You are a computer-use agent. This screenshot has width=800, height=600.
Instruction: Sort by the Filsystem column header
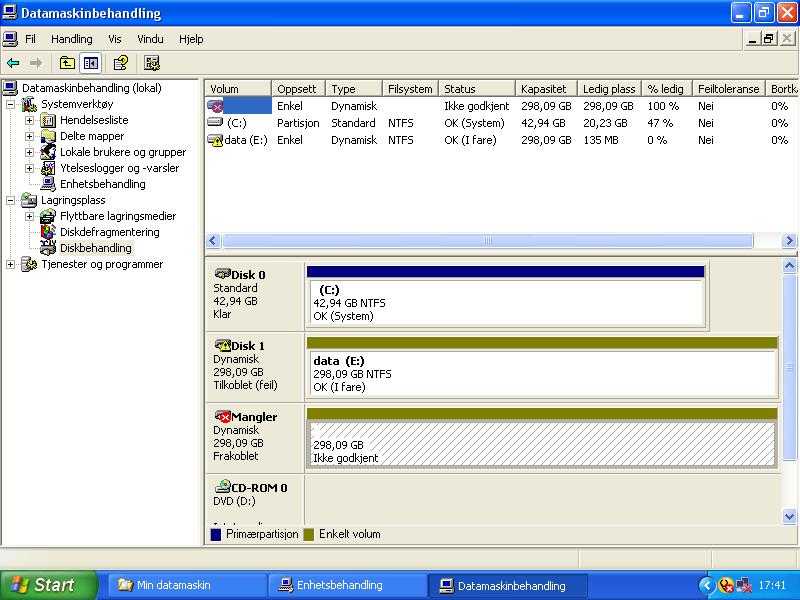click(x=410, y=89)
